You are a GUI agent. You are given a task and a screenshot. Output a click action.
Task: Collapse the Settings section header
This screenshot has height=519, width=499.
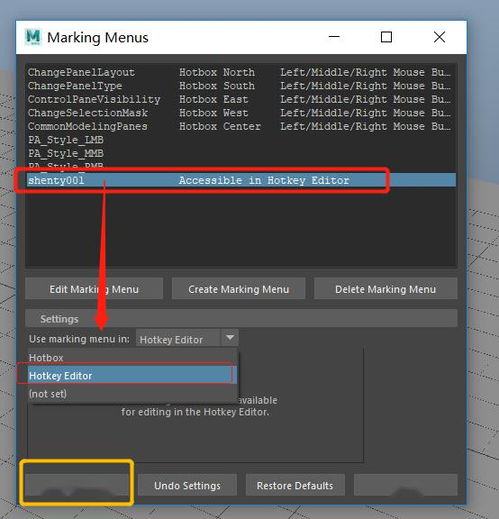tap(241, 319)
